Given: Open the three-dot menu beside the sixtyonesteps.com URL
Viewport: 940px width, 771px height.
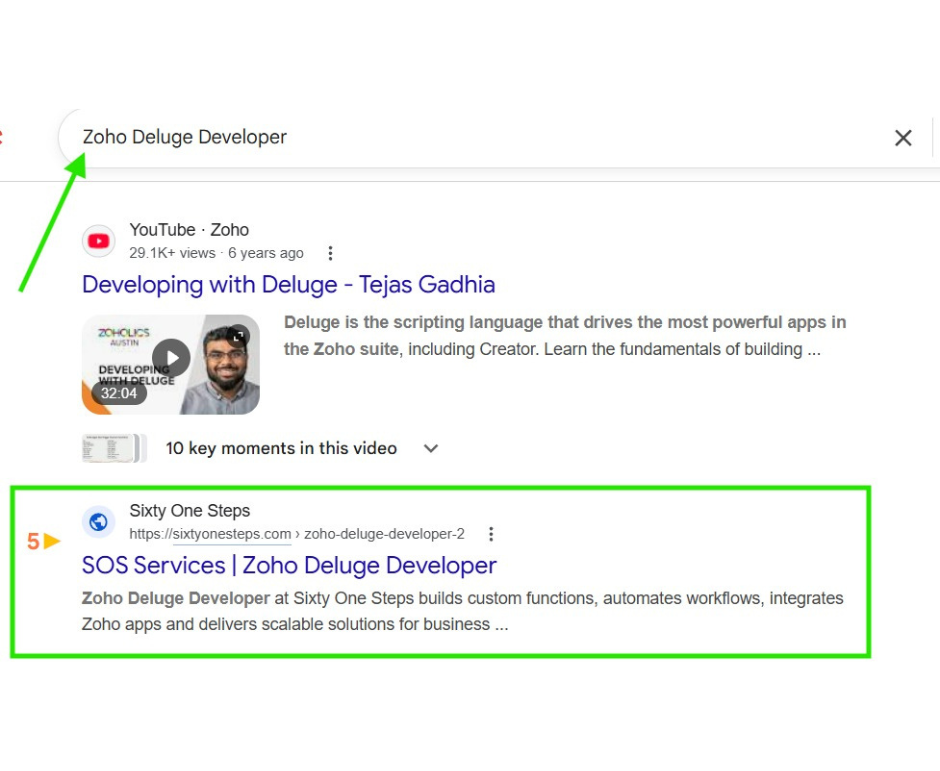Looking at the screenshot, I should 491,534.
